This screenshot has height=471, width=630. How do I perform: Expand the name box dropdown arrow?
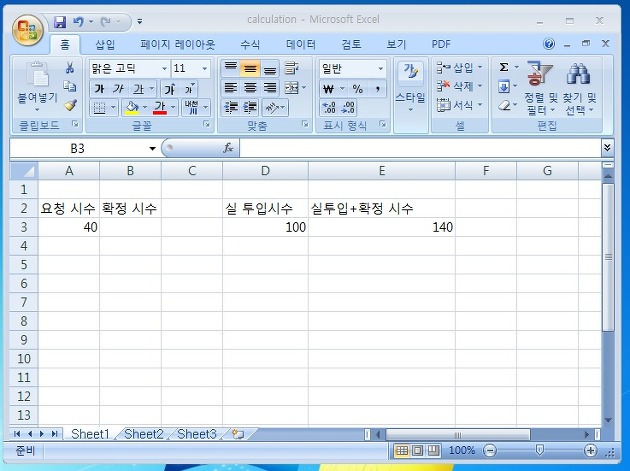pyautogui.click(x=152, y=149)
